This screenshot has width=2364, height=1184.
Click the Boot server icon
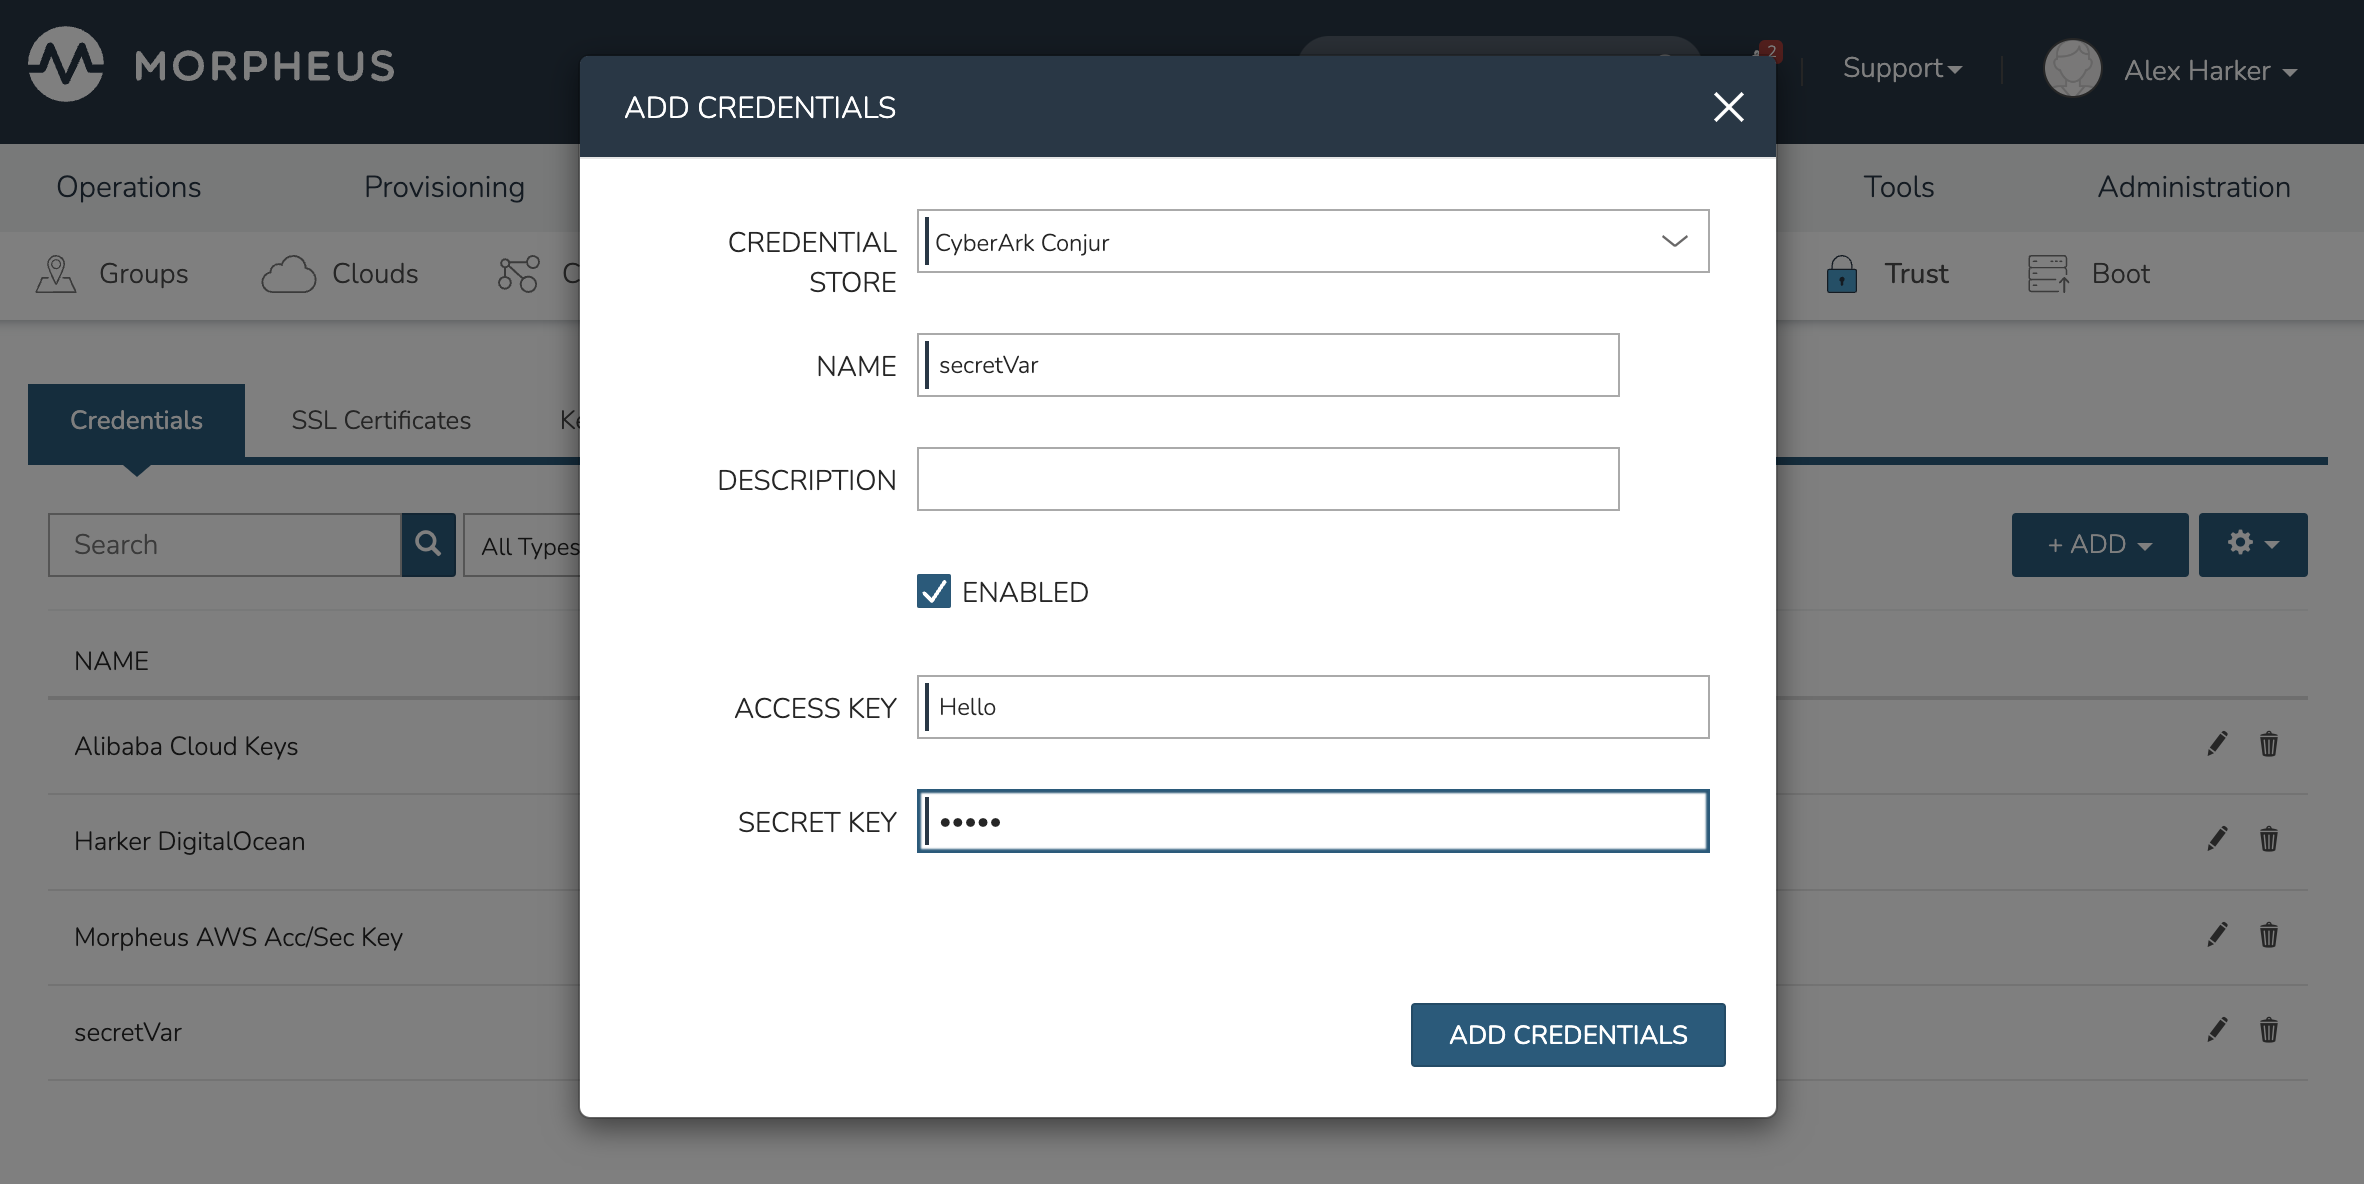[x=2047, y=274]
